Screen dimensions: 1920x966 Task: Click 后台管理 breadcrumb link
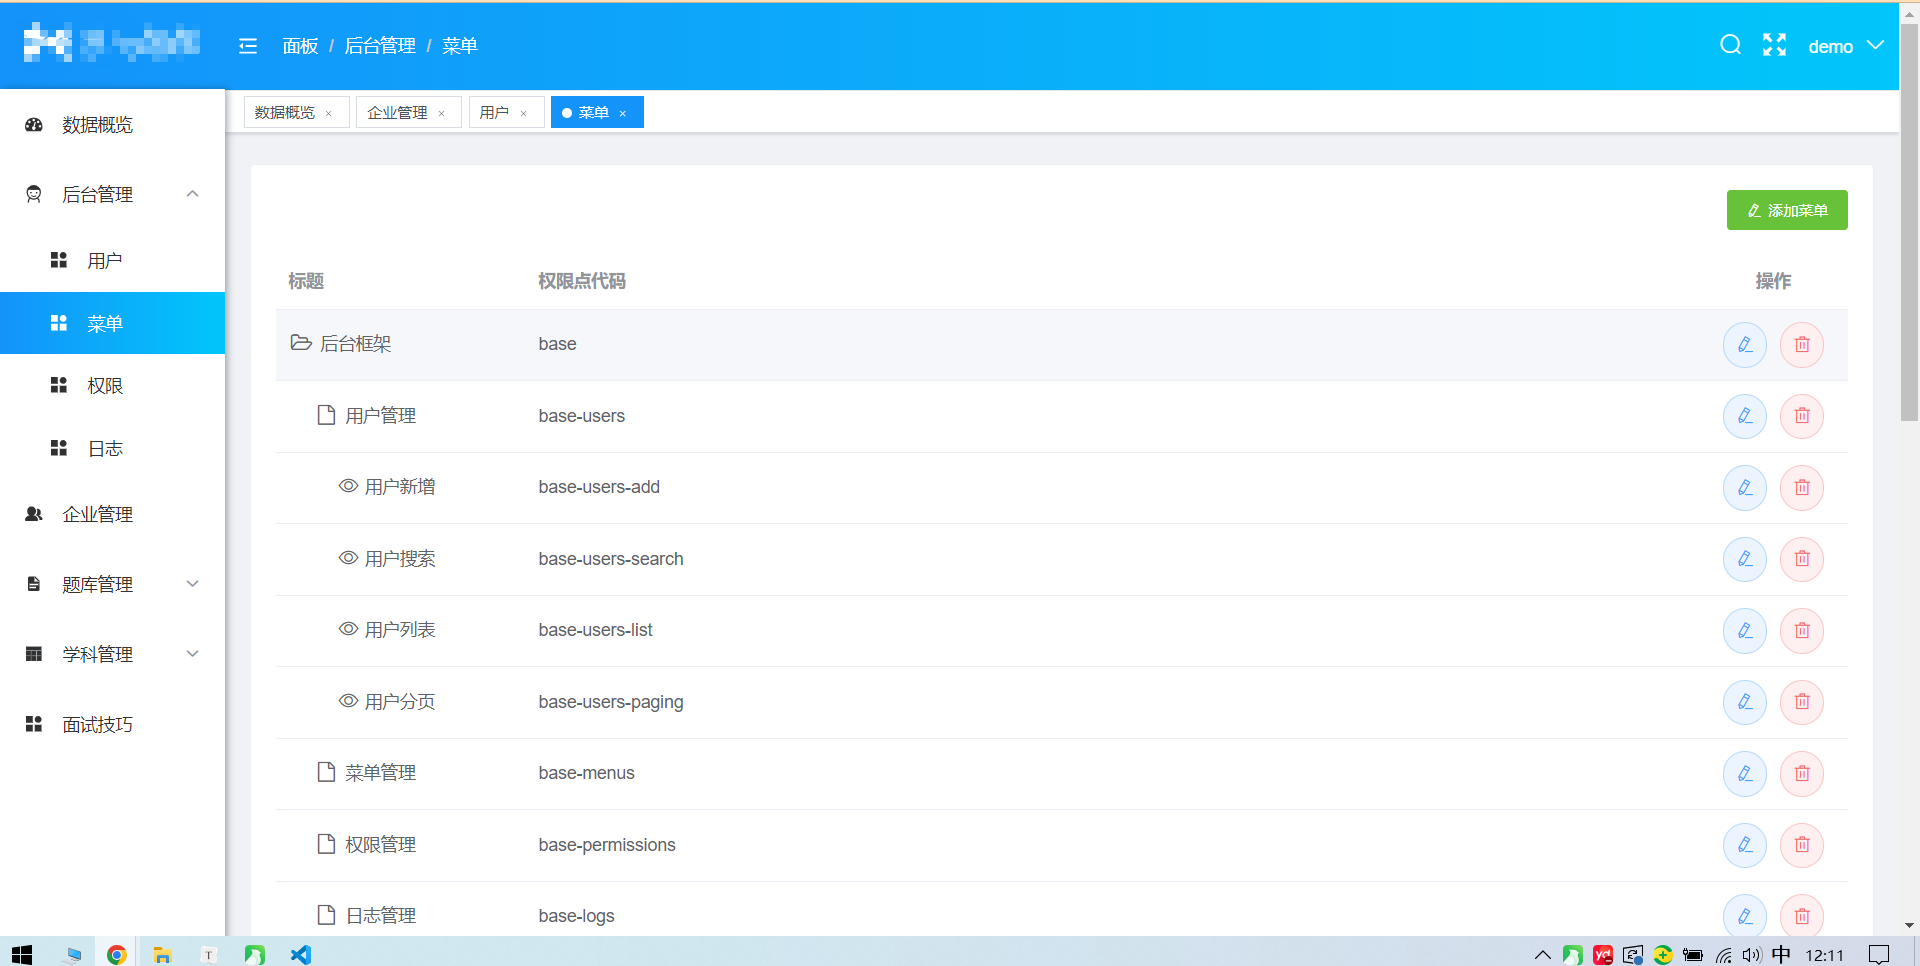click(x=380, y=46)
